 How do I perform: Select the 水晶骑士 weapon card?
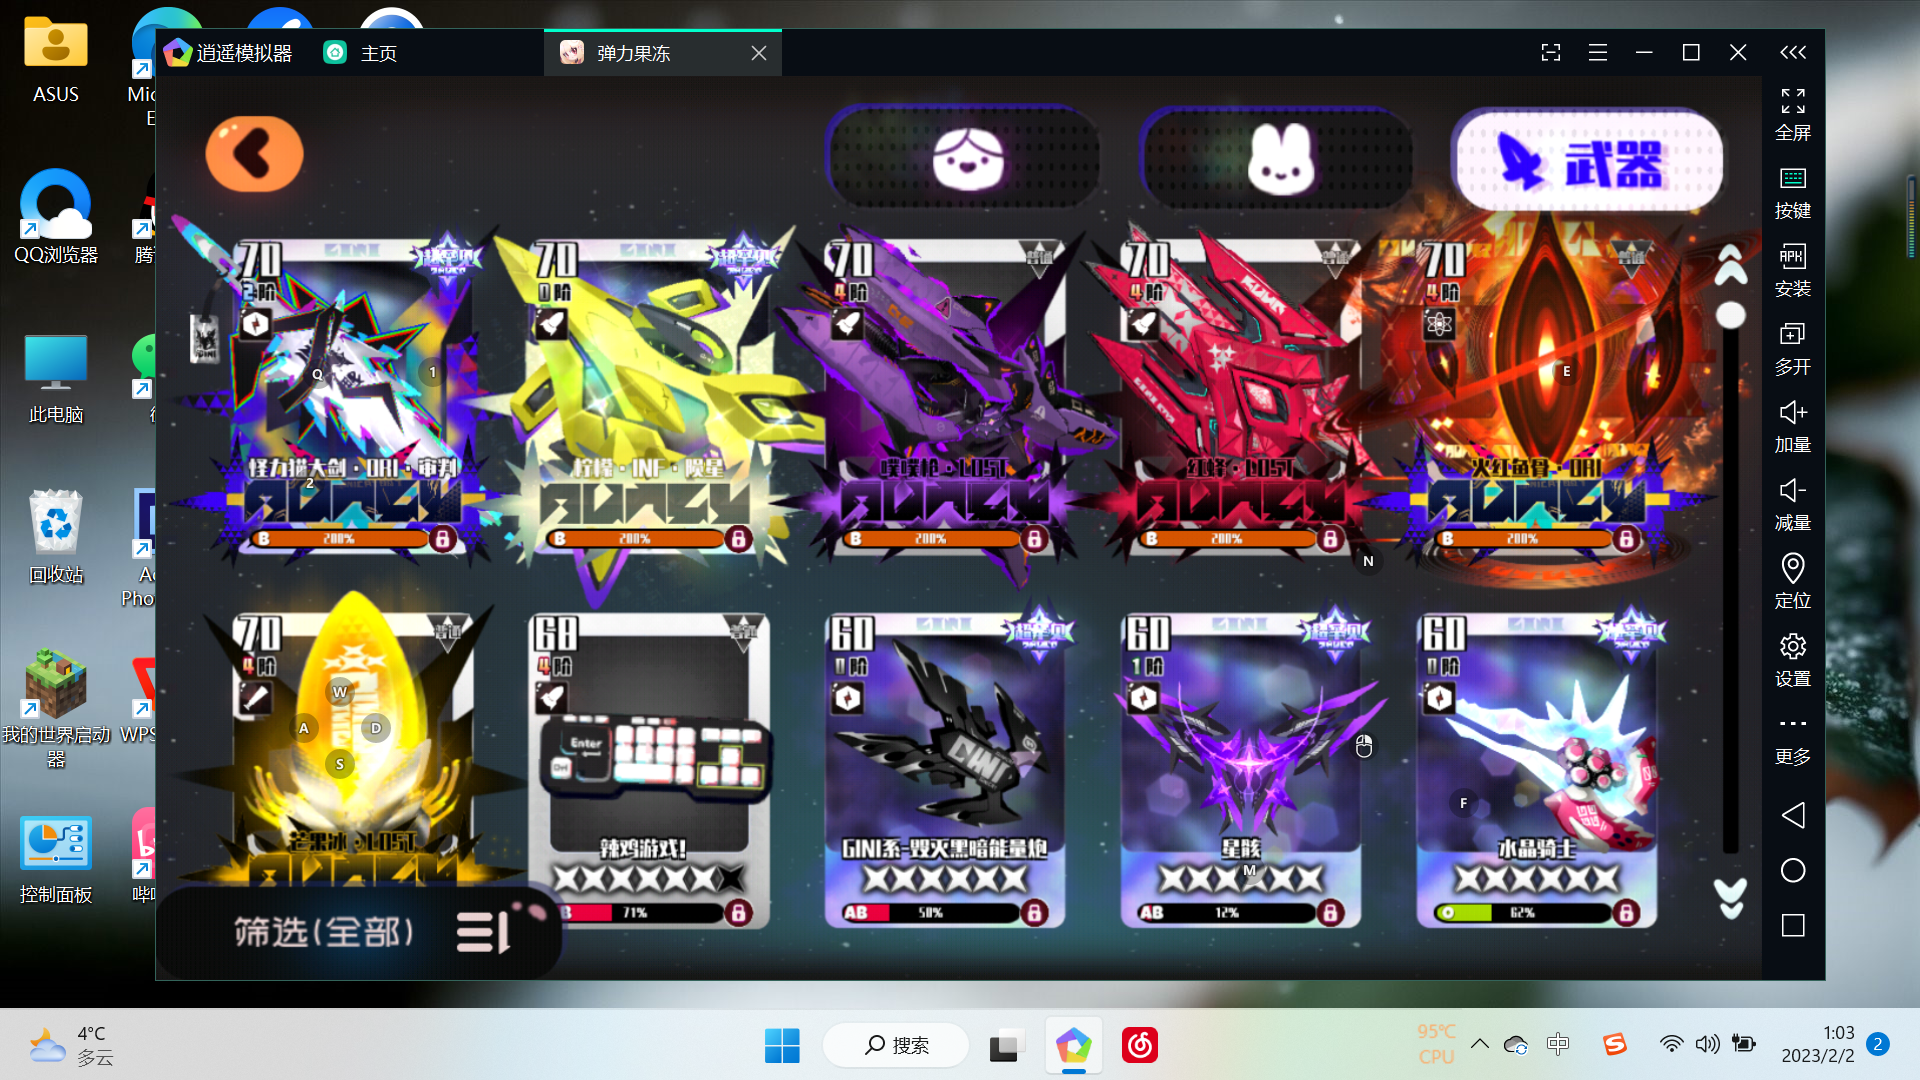click(x=1536, y=770)
